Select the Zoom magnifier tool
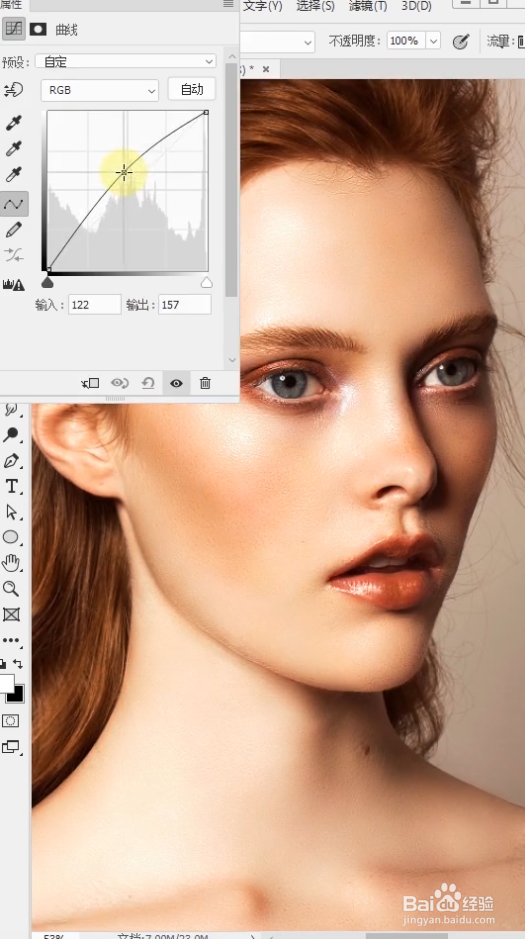Image resolution: width=525 pixels, height=939 pixels. (x=11, y=589)
